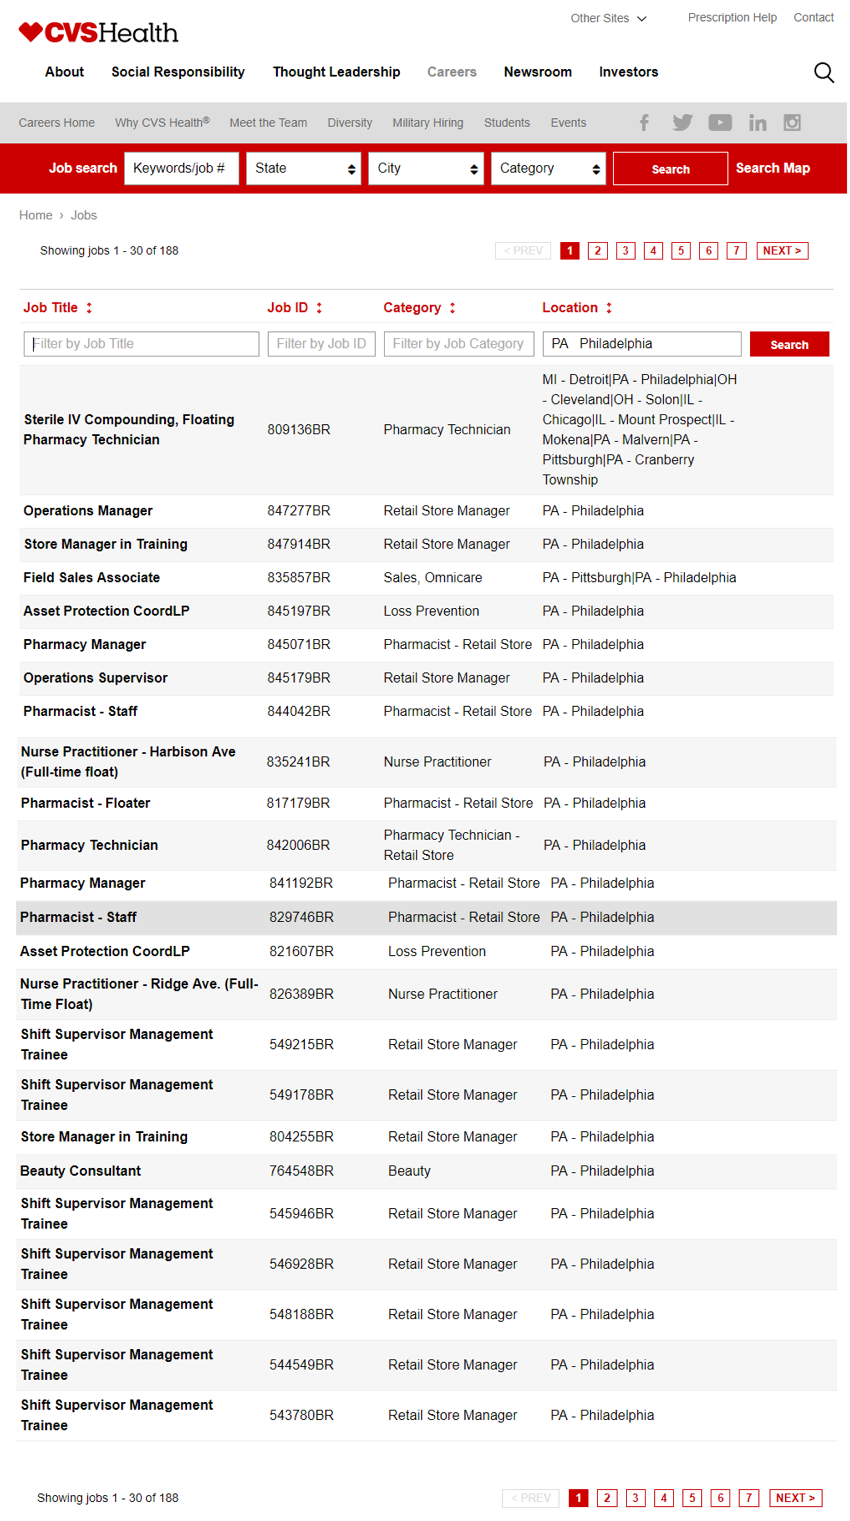850x1521 pixels.
Task: Open the About menu
Action: point(64,72)
